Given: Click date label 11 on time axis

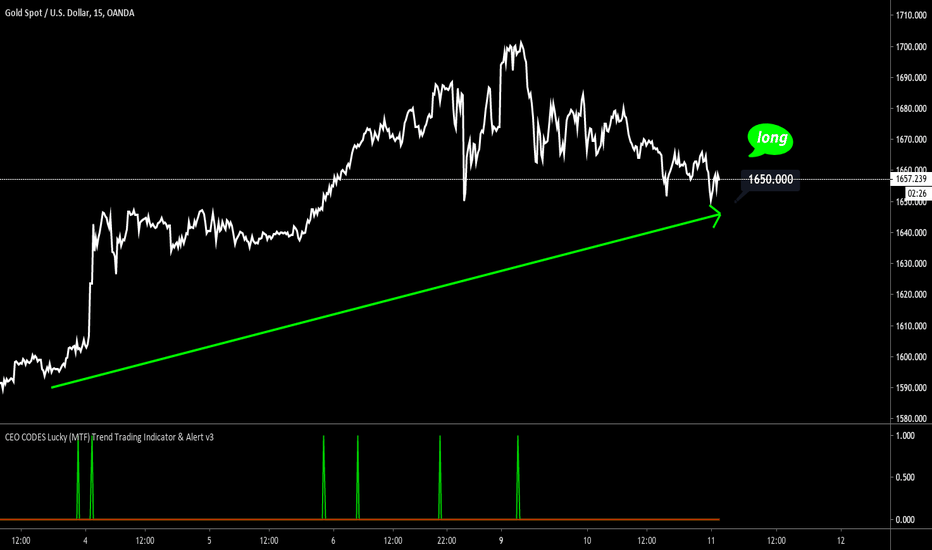Looking at the screenshot, I should (x=711, y=540).
